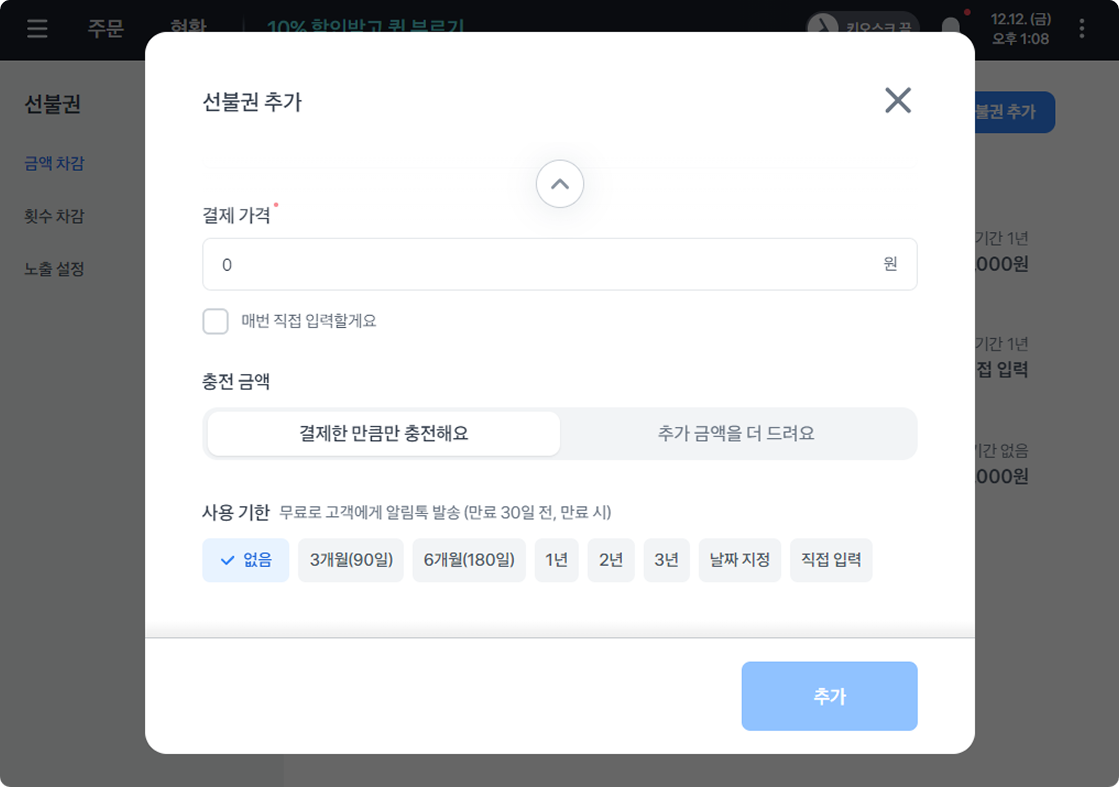Select 없음 usage period chip
The height and width of the screenshot is (787, 1119).
246,560
